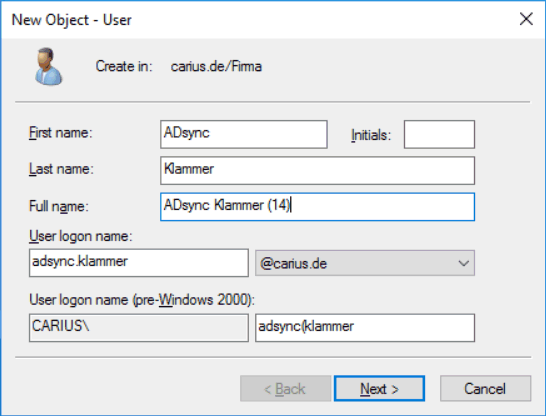Click the carius.de/Firma container path text
Image resolution: width=546 pixels, height=416 pixels.
pyautogui.click(x=216, y=66)
